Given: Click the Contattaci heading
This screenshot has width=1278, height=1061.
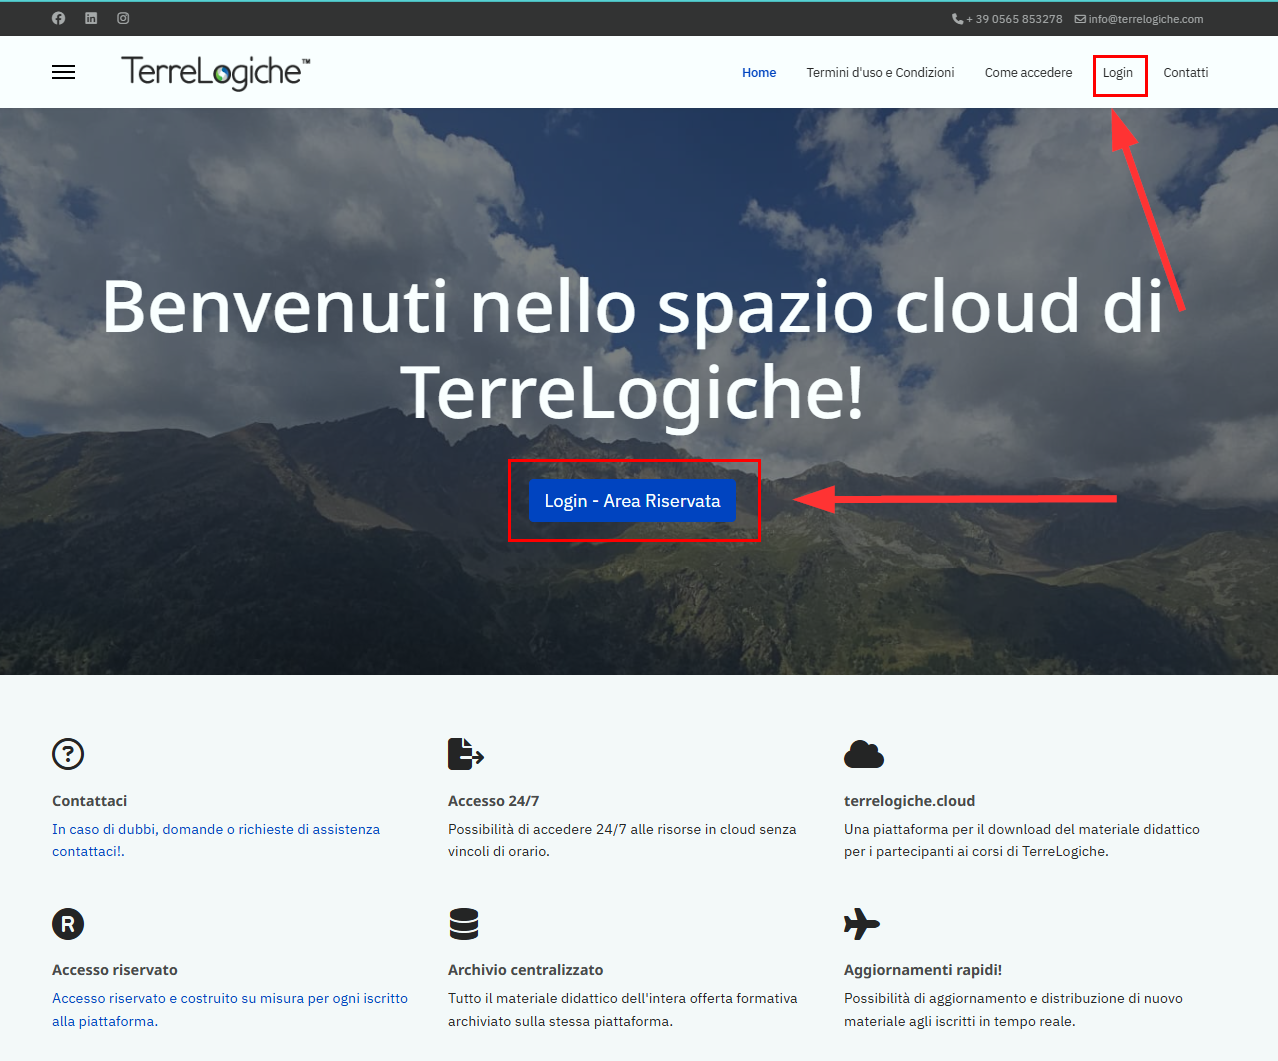Looking at the screenshot, I should click(x=90, y=801).
